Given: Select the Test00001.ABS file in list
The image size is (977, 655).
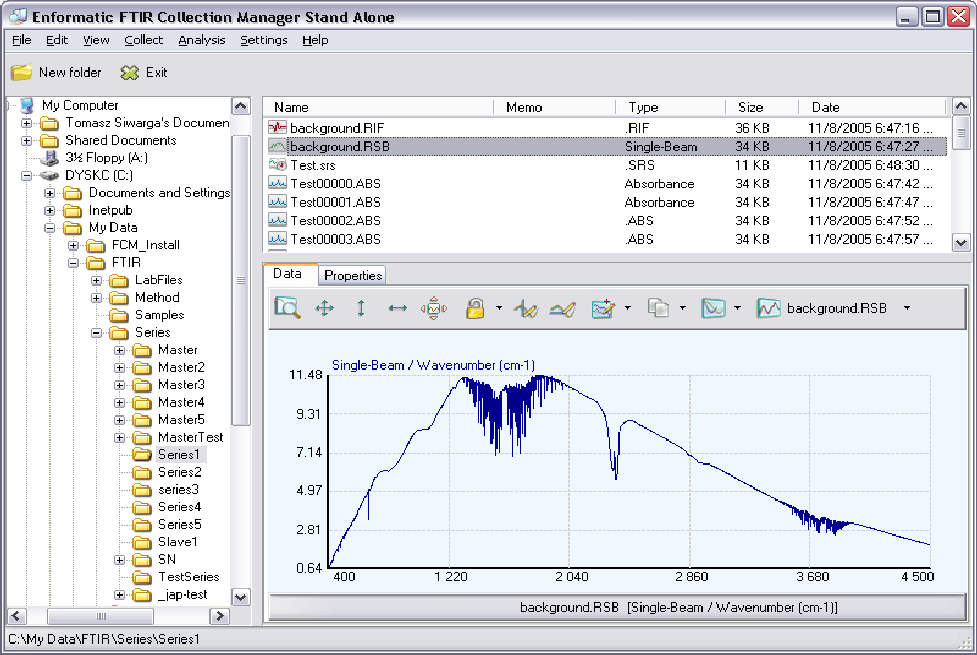Looking at the screenshot, I should click(x=335, y=202).
